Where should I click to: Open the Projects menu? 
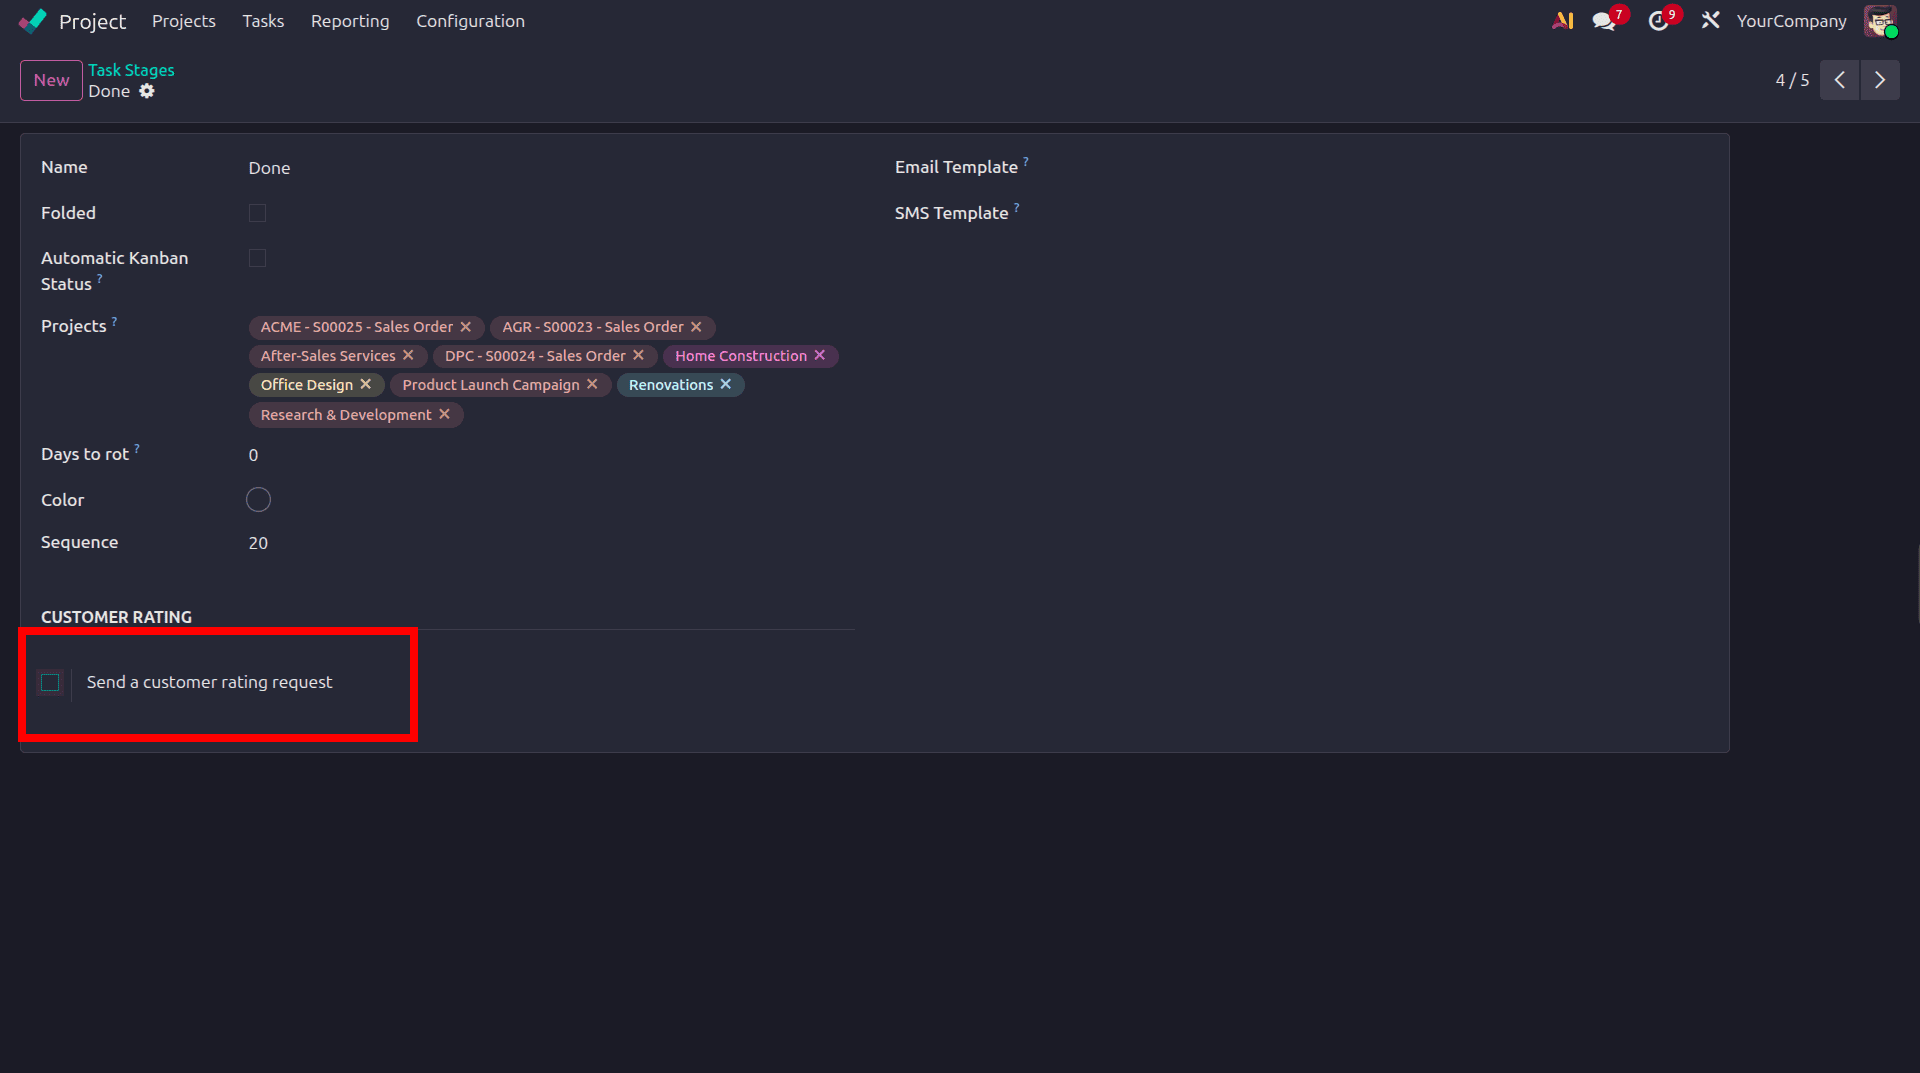tap(183, 21)
